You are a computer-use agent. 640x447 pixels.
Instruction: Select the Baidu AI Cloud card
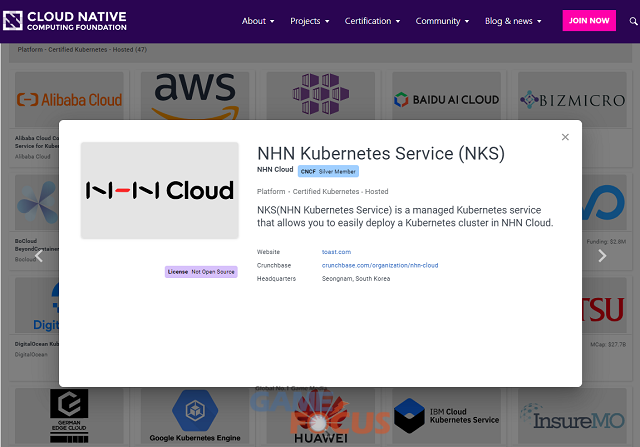tap(445, 100)
